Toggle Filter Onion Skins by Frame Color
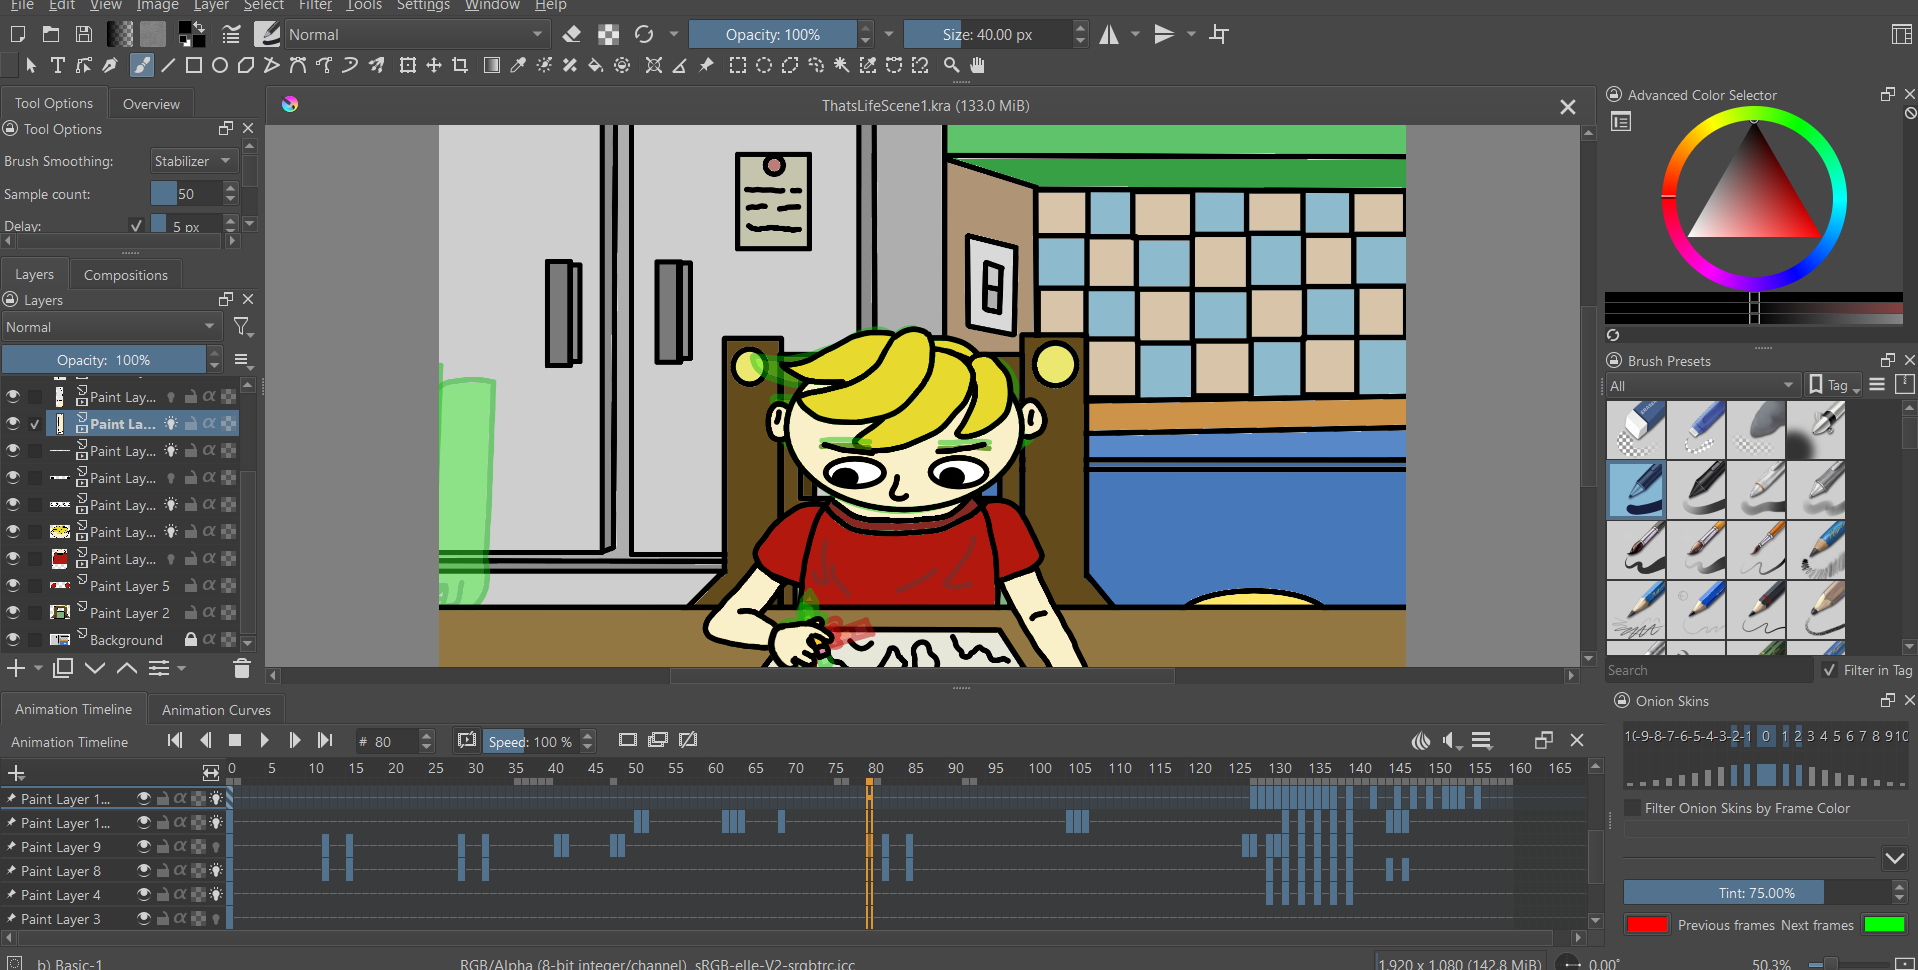The width and height of the screenshot is (1918, 970). (x=1634, y=808)
